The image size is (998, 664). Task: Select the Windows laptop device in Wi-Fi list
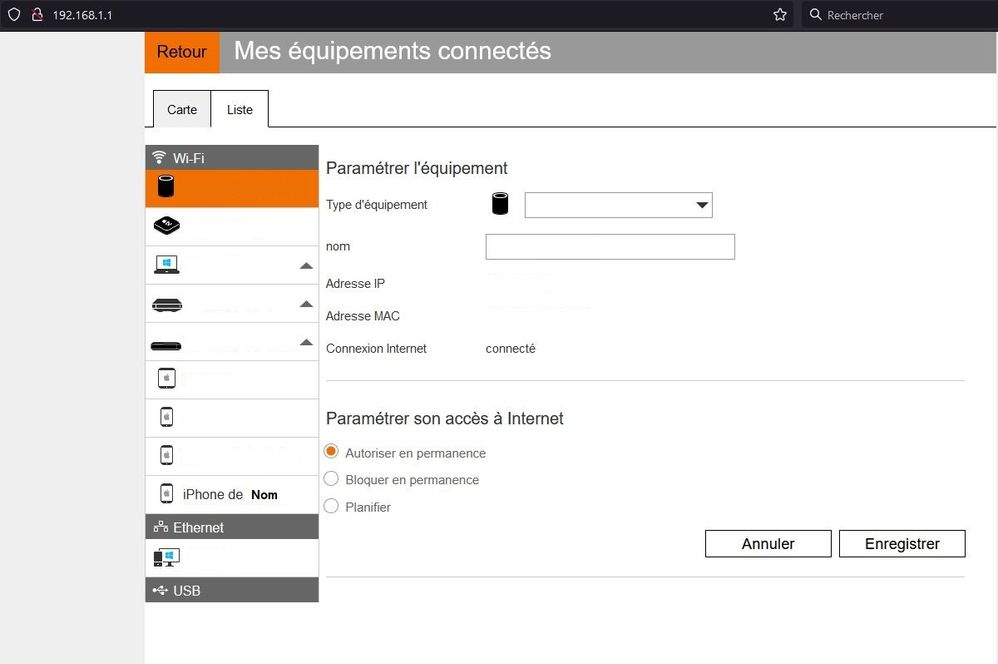pos(167,265)
